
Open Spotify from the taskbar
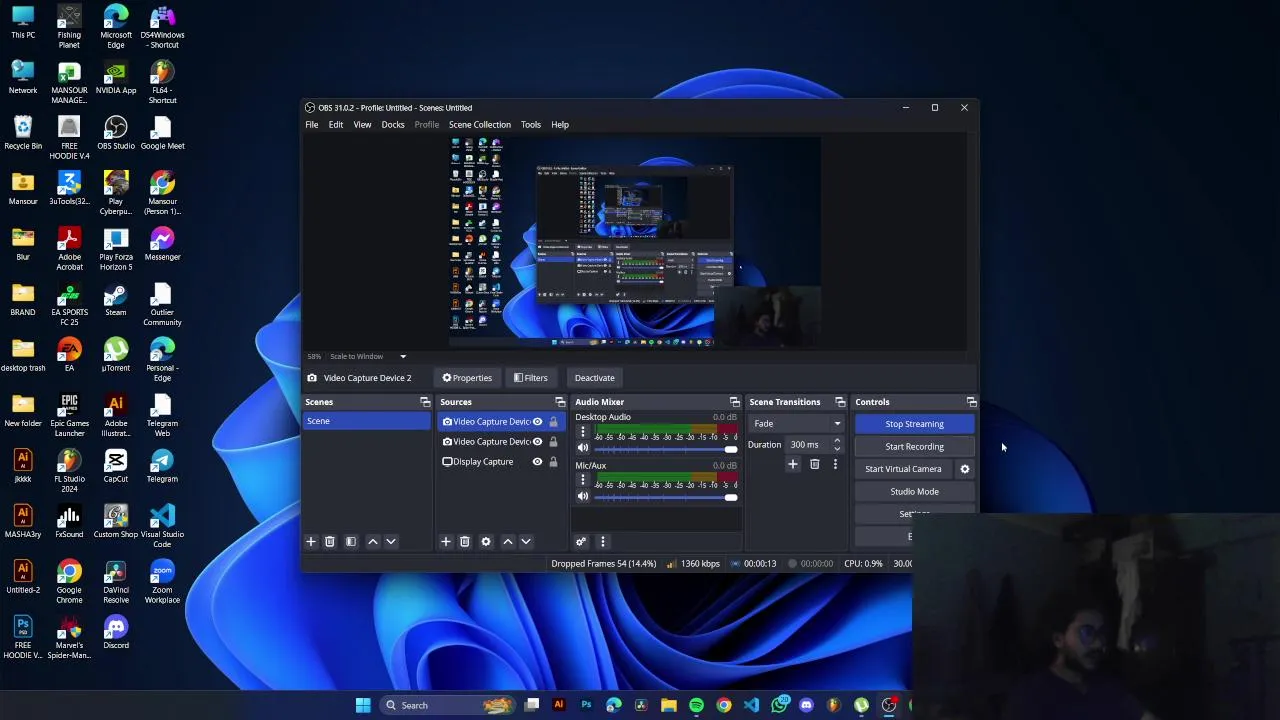tap(696, 705)
